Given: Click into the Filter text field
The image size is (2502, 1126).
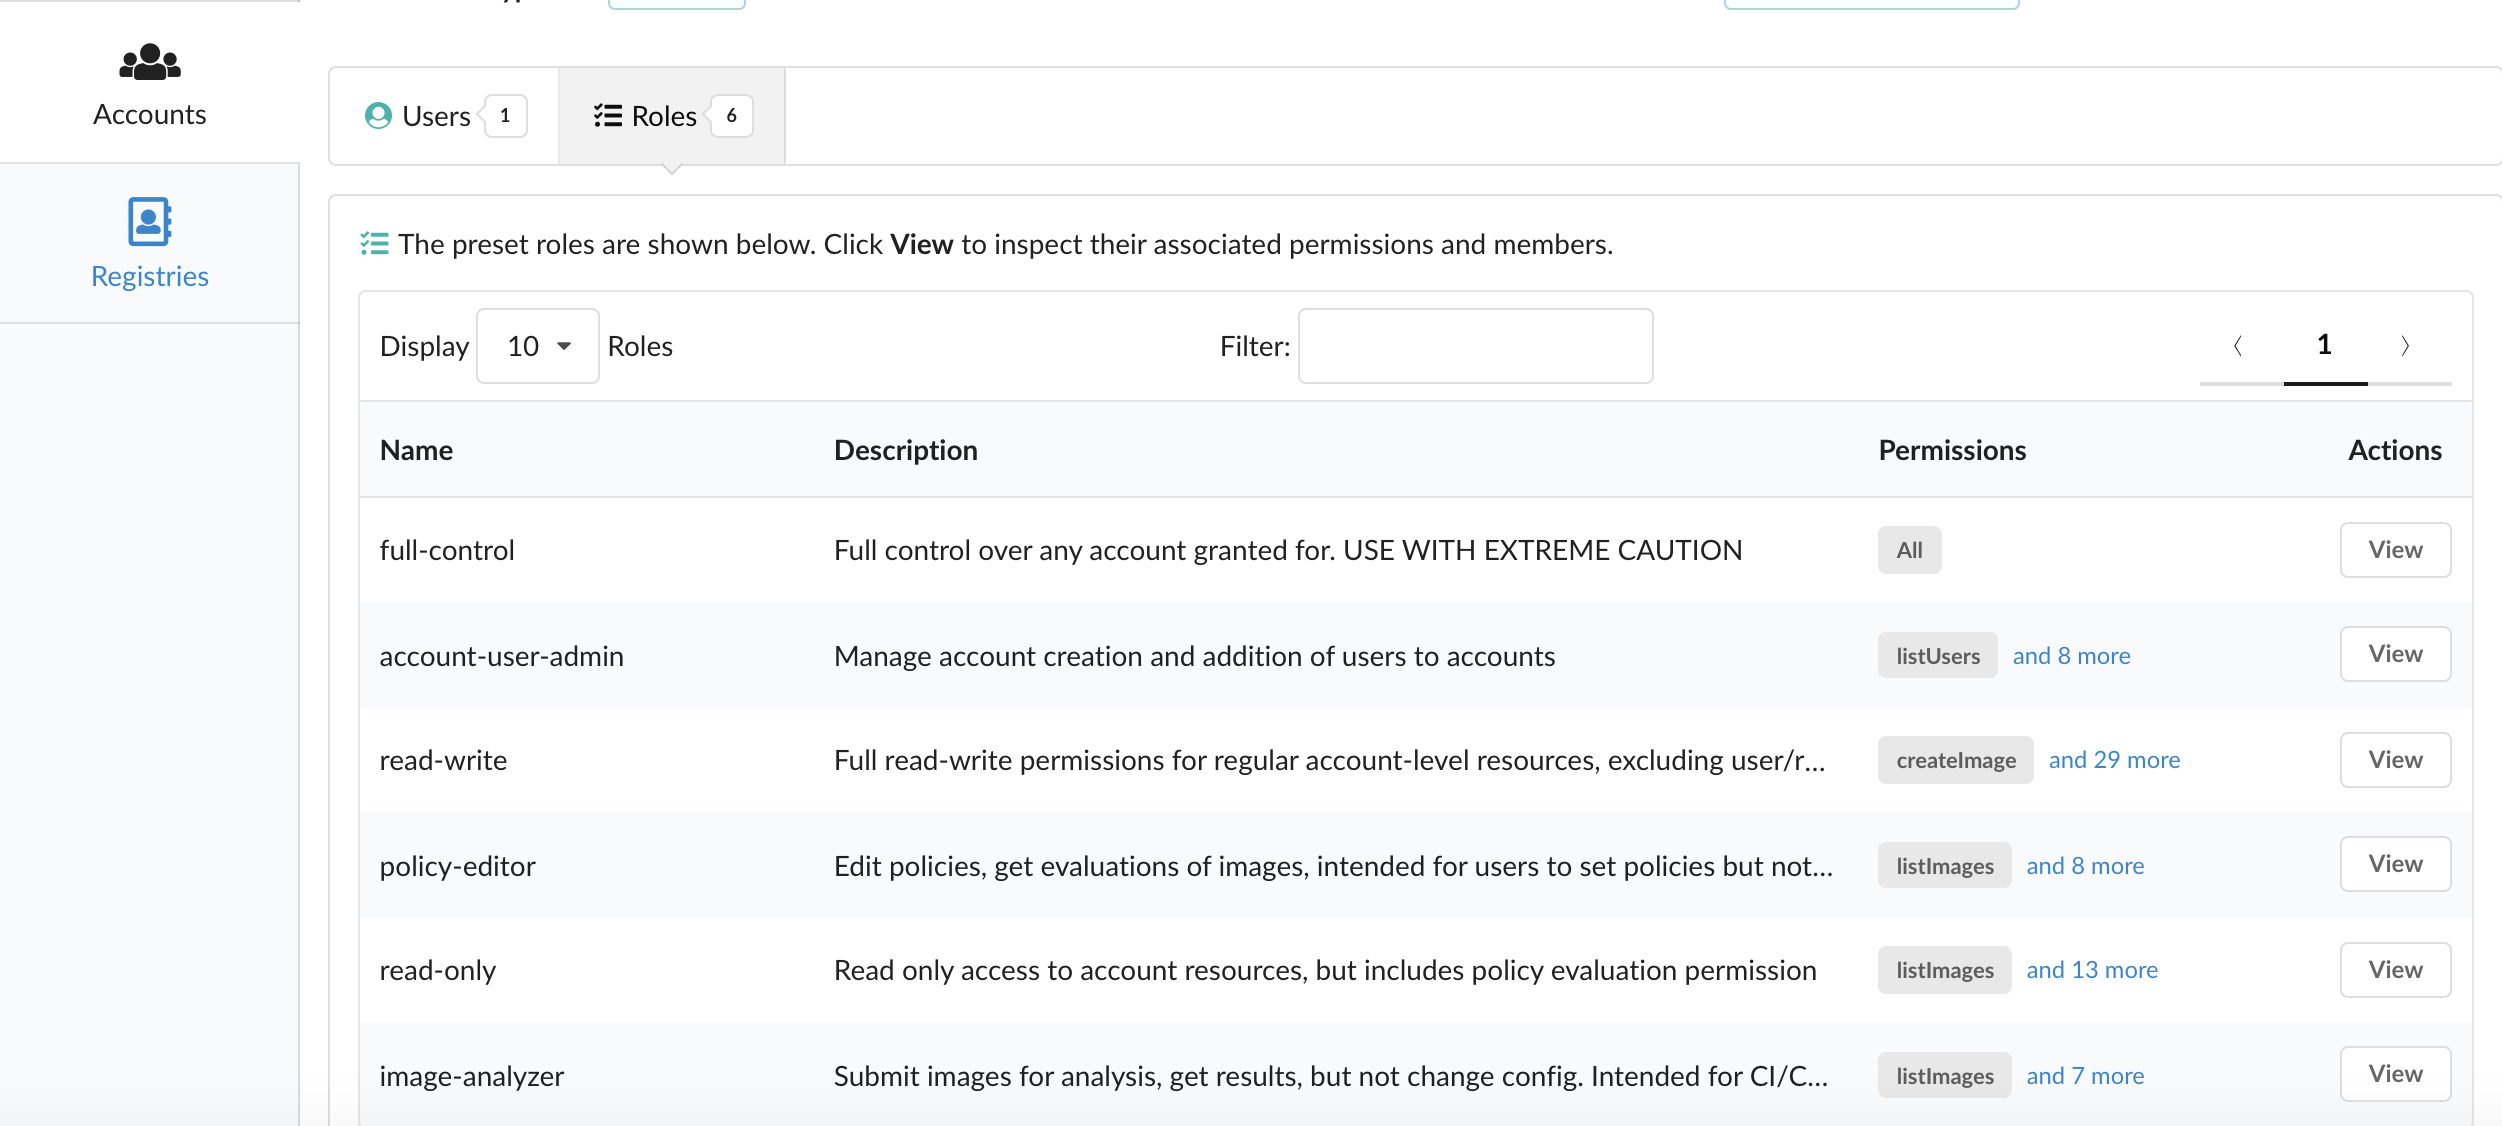Looking at the screenshot, I should point(1475,346).
